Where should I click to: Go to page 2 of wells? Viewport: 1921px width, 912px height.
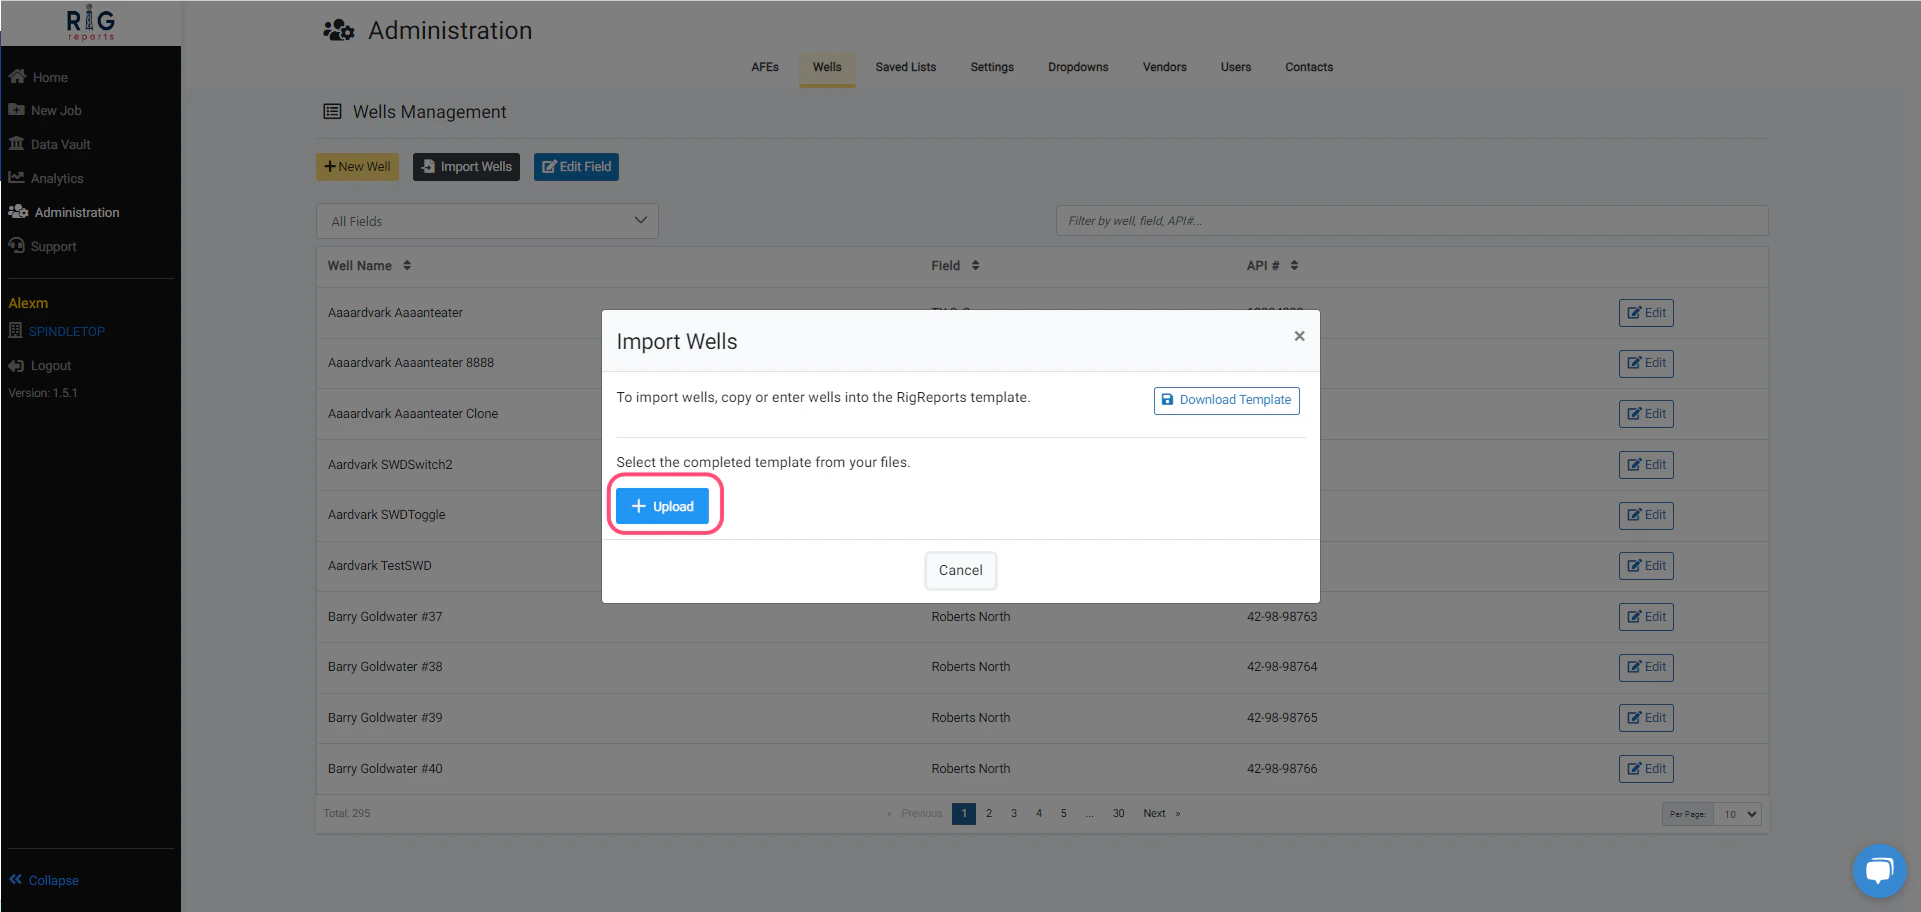(989, 814)
